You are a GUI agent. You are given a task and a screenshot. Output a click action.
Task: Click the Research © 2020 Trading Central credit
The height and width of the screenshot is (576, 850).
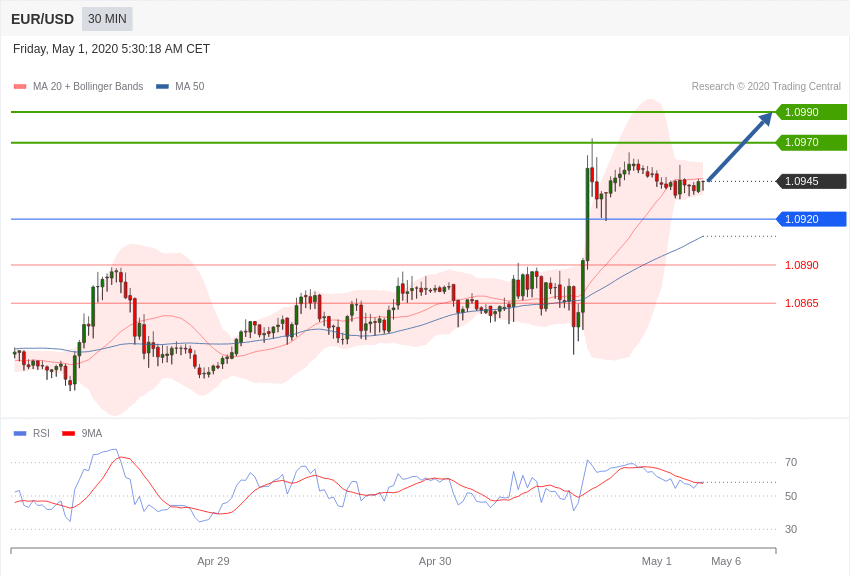pos(766,87)
